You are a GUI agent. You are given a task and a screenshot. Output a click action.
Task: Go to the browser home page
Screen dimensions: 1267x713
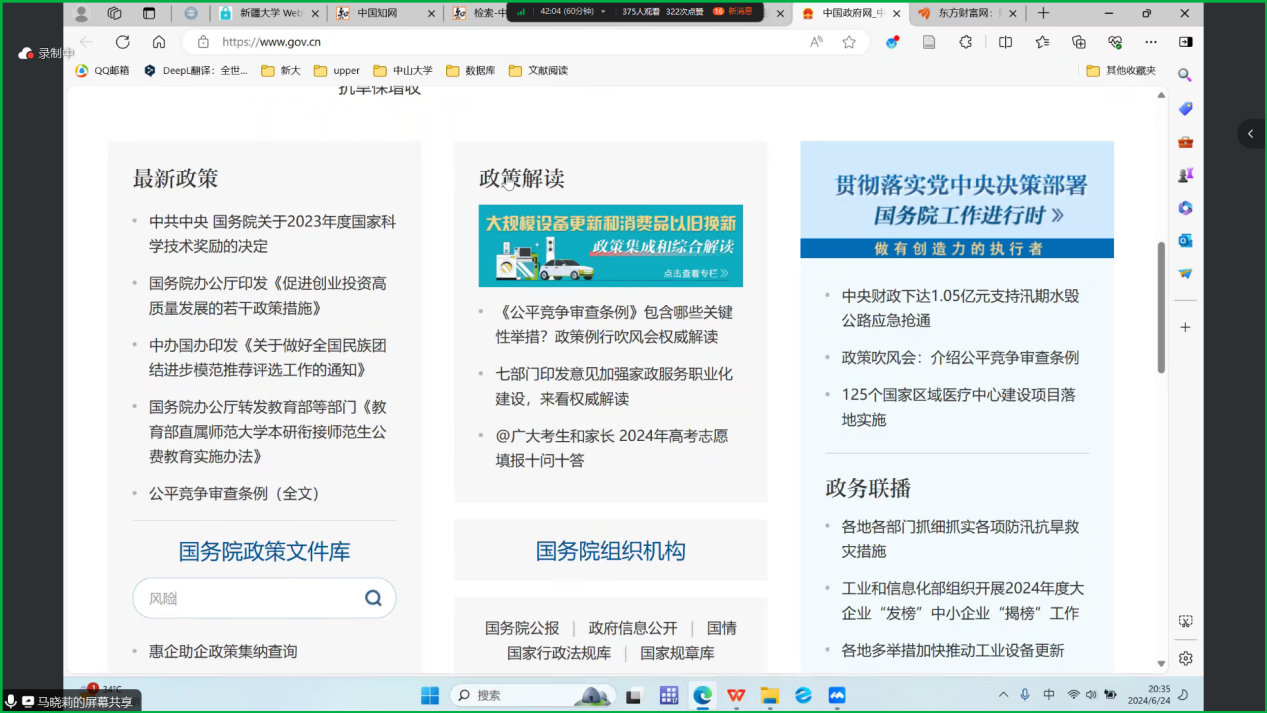point(159,42)
